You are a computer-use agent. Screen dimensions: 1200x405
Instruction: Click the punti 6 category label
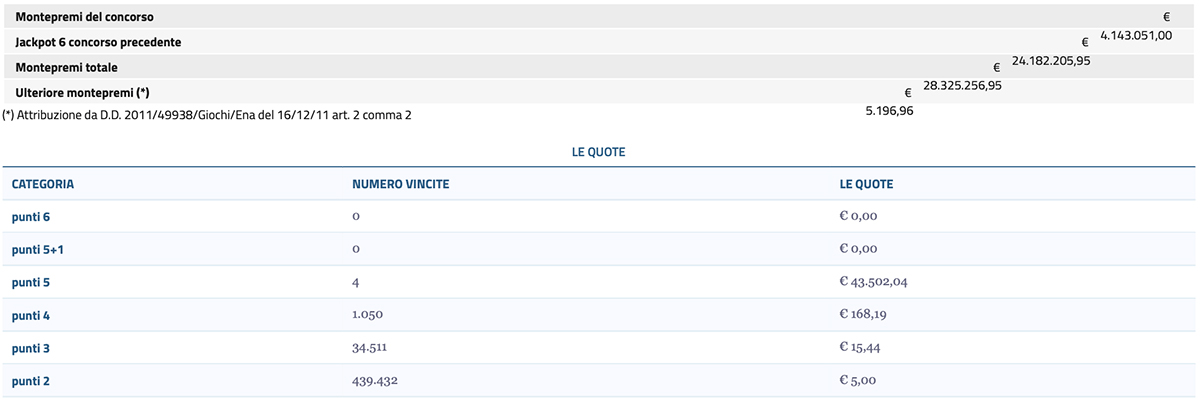point(31,216)
